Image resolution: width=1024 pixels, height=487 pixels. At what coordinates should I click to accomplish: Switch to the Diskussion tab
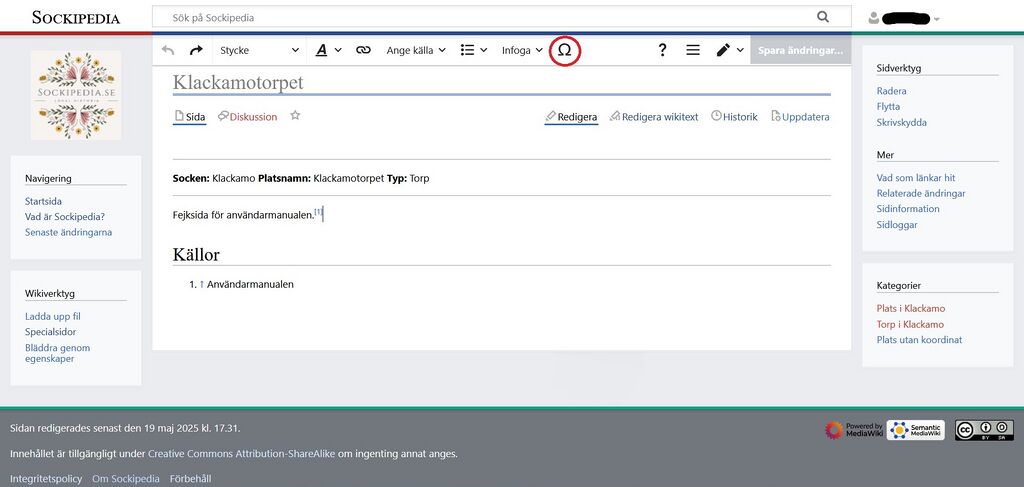pyautogui.click(x=247, y=117)
